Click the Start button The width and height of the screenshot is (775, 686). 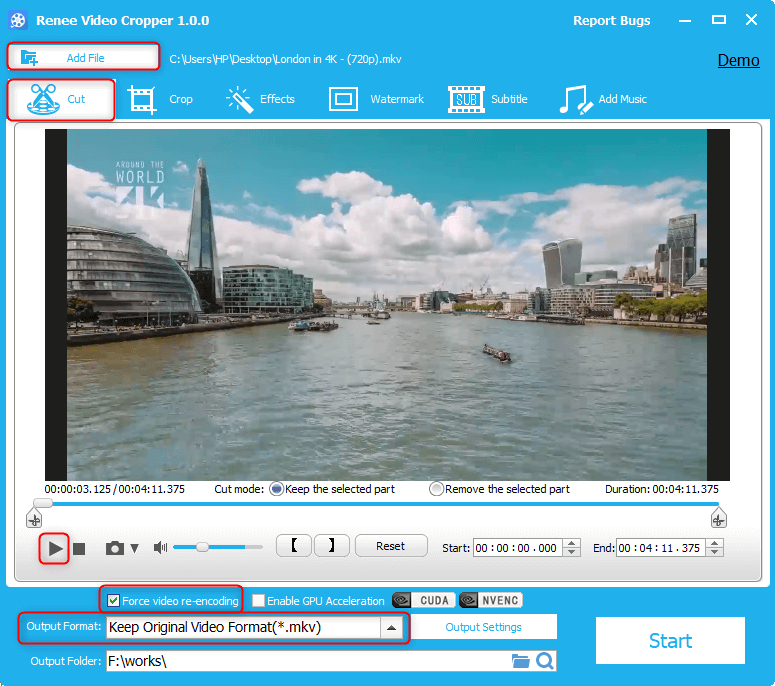click(x=670, y=641)
